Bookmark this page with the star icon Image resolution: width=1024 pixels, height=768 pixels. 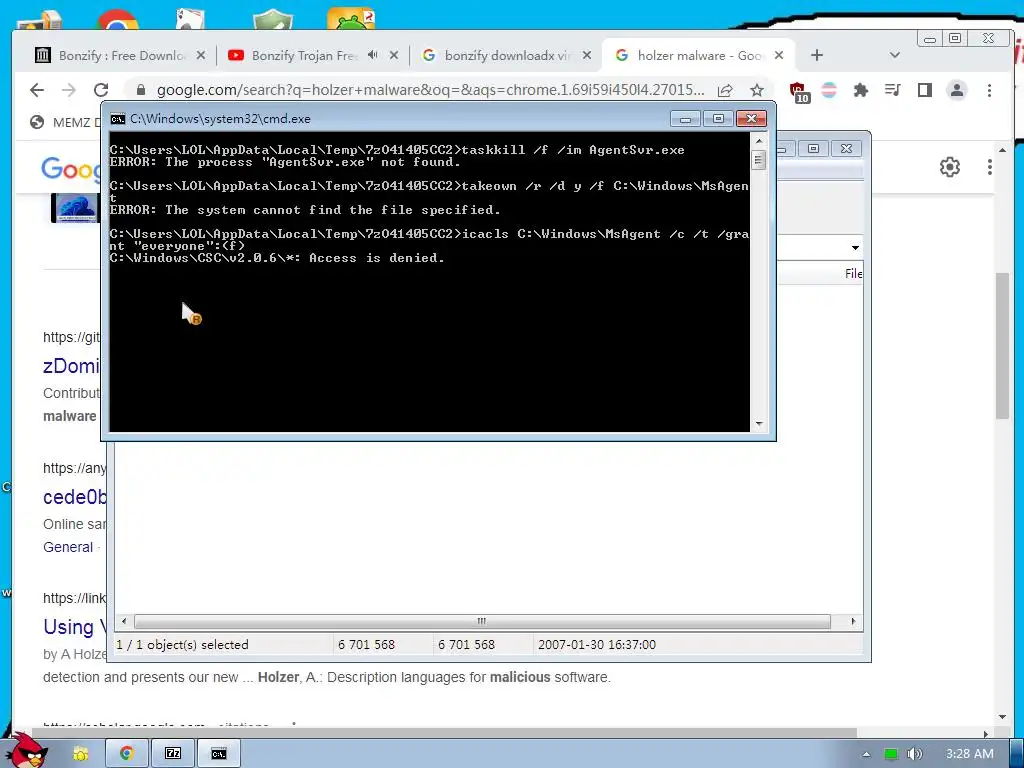tap(757, 90)
